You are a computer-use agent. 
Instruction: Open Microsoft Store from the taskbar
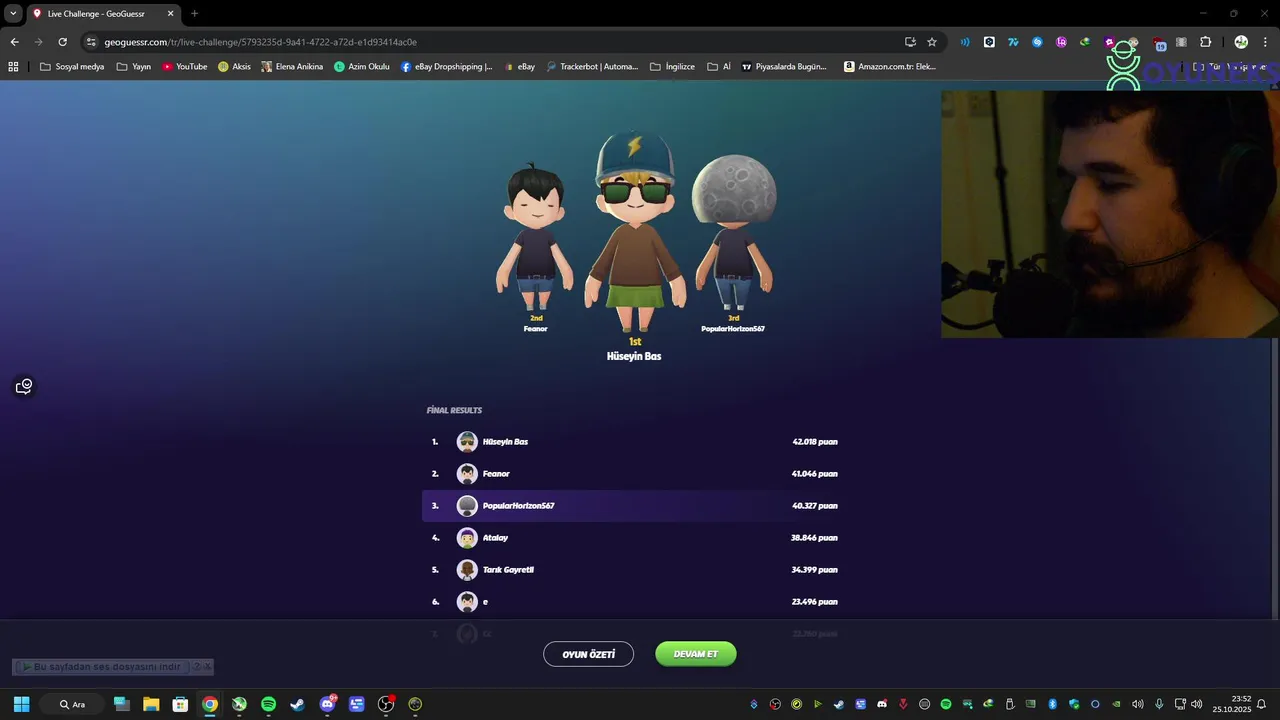(x=180, y=704)
